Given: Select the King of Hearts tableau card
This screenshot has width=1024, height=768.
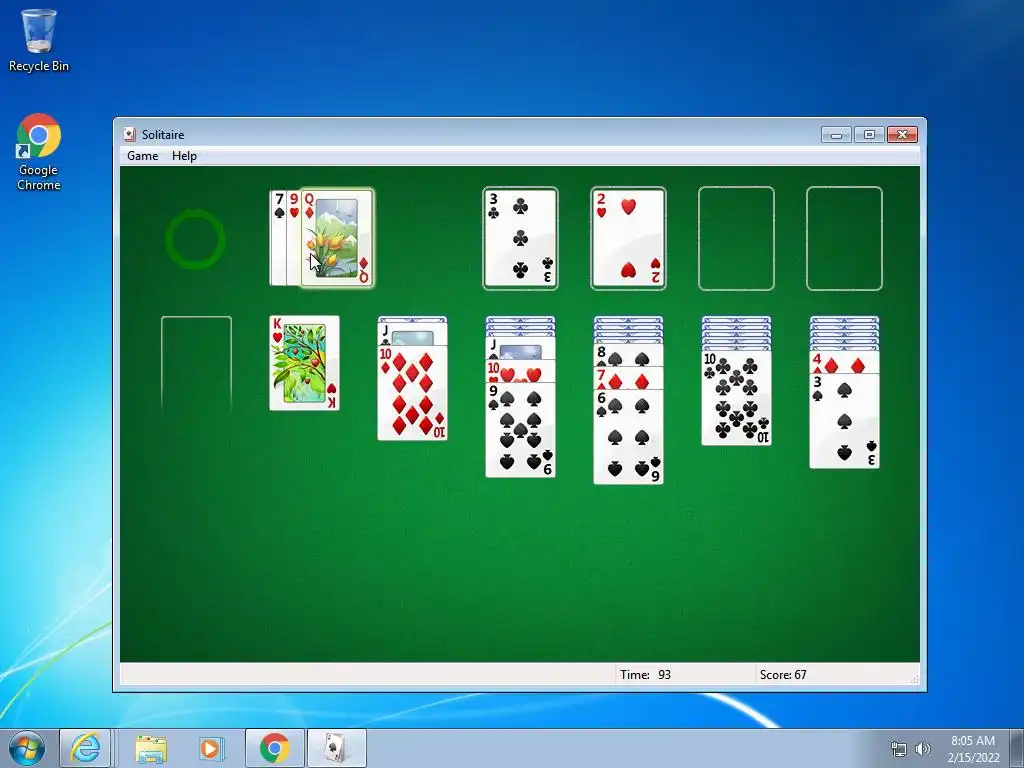Looking at the screenshot, I should [304, 363].
